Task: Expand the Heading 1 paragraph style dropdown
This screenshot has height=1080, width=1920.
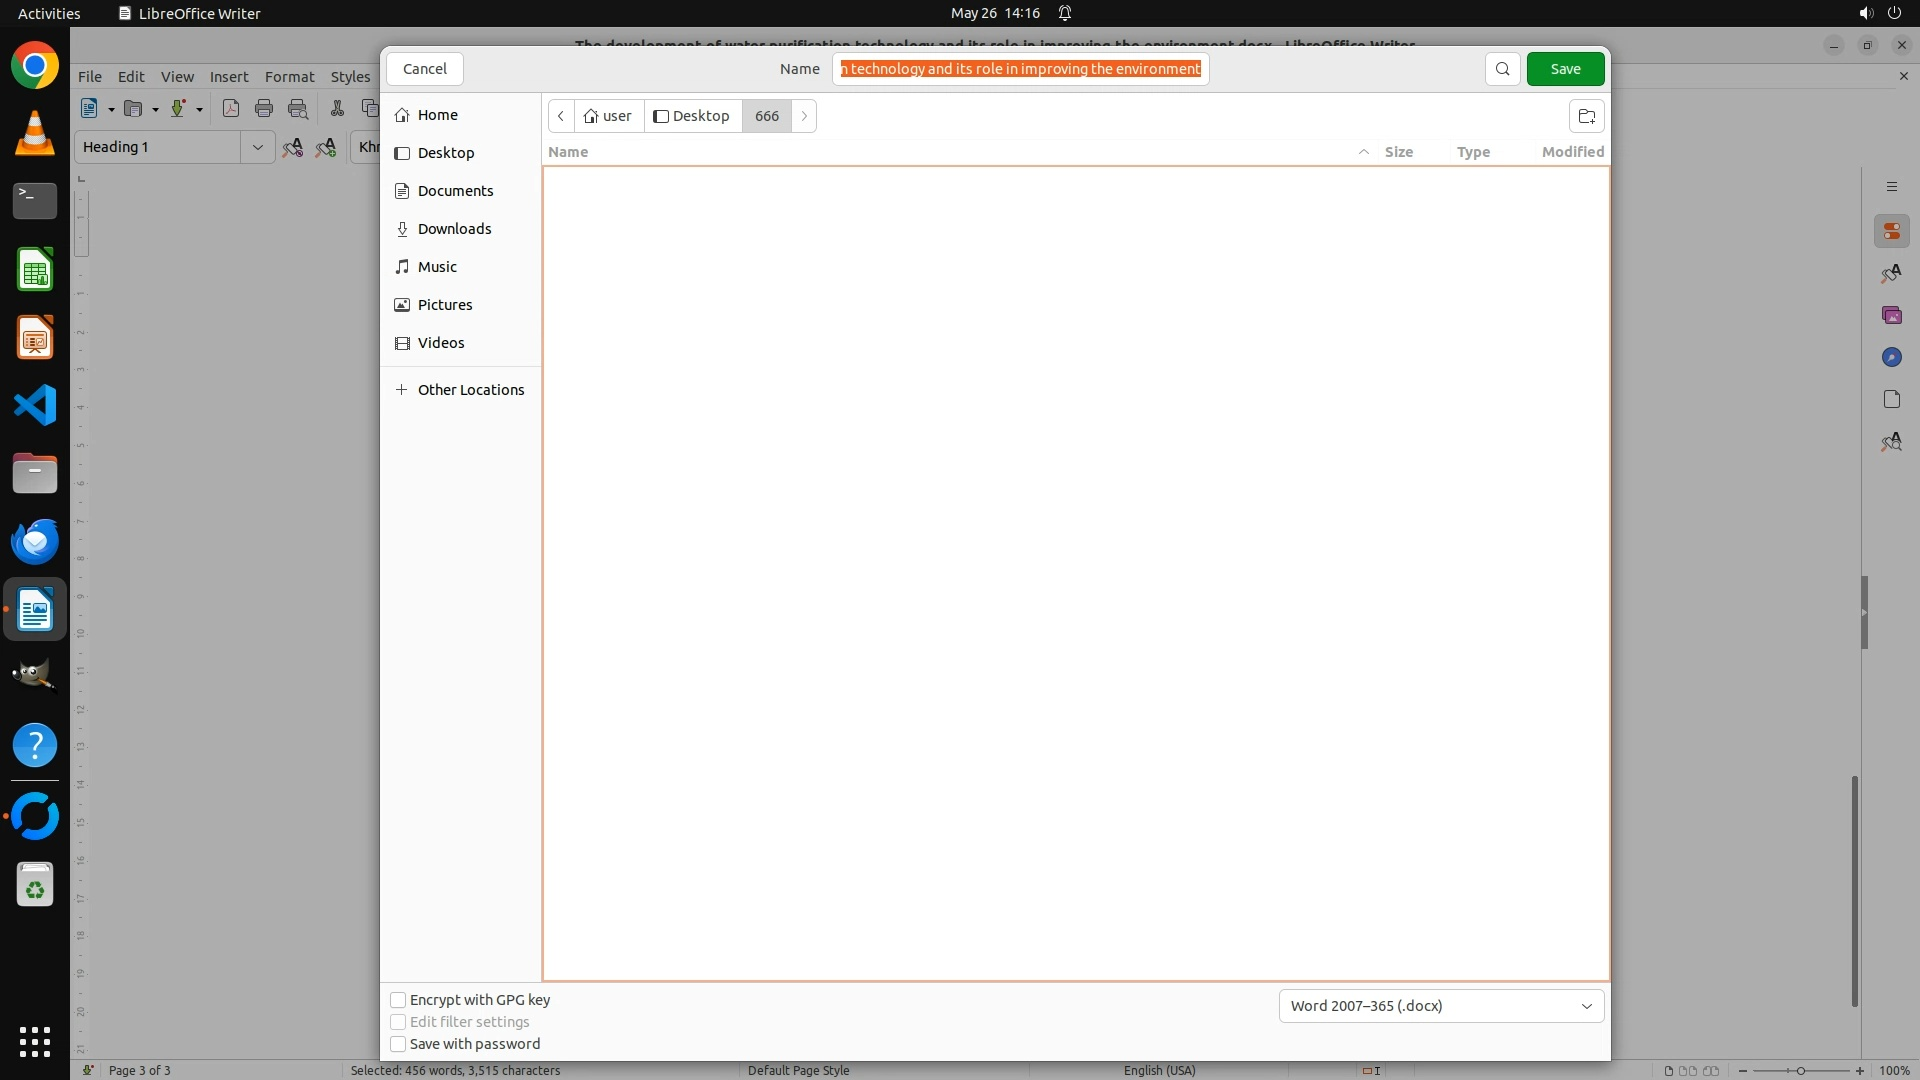Action: (257, 147)
